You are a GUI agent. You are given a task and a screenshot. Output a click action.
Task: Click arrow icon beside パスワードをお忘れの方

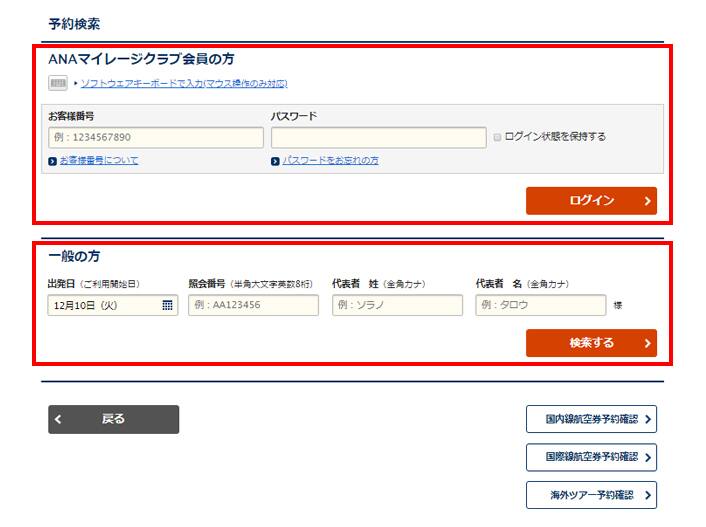click(275, 161)
